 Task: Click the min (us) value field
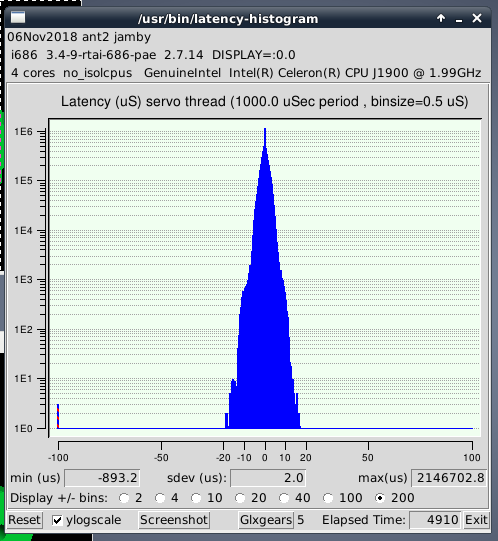point(102,478)
